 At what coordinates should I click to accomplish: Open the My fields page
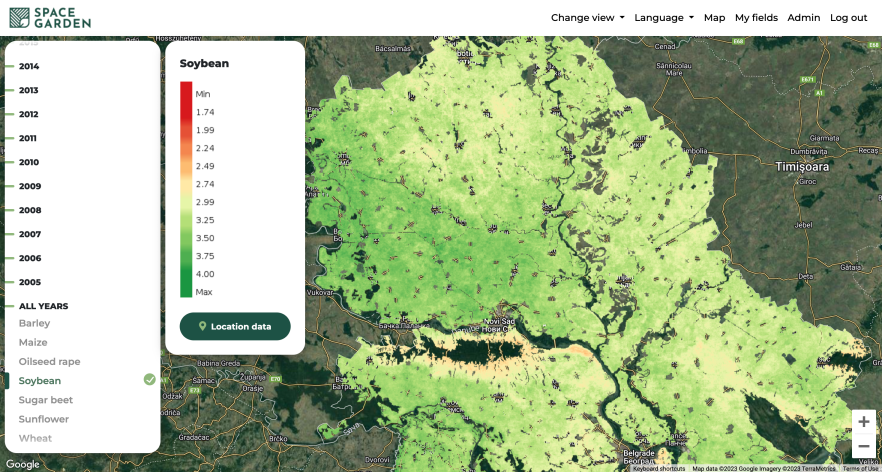pyautogui.click(x=756, y=18)
